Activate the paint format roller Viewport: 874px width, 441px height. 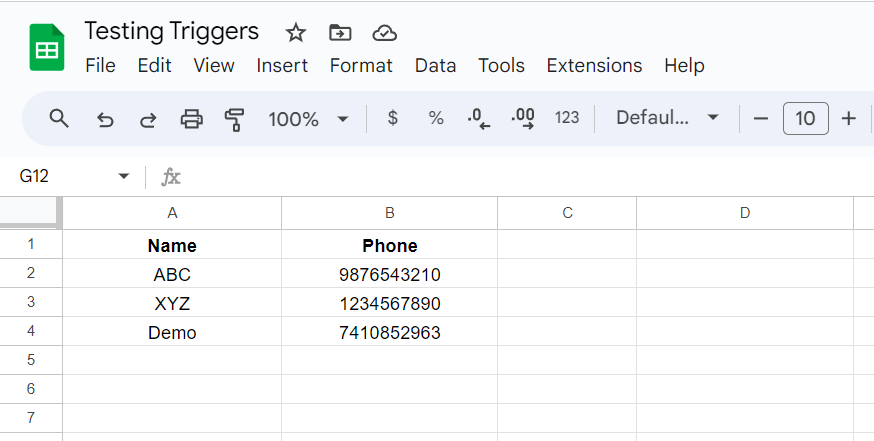(x=234, y=119)
